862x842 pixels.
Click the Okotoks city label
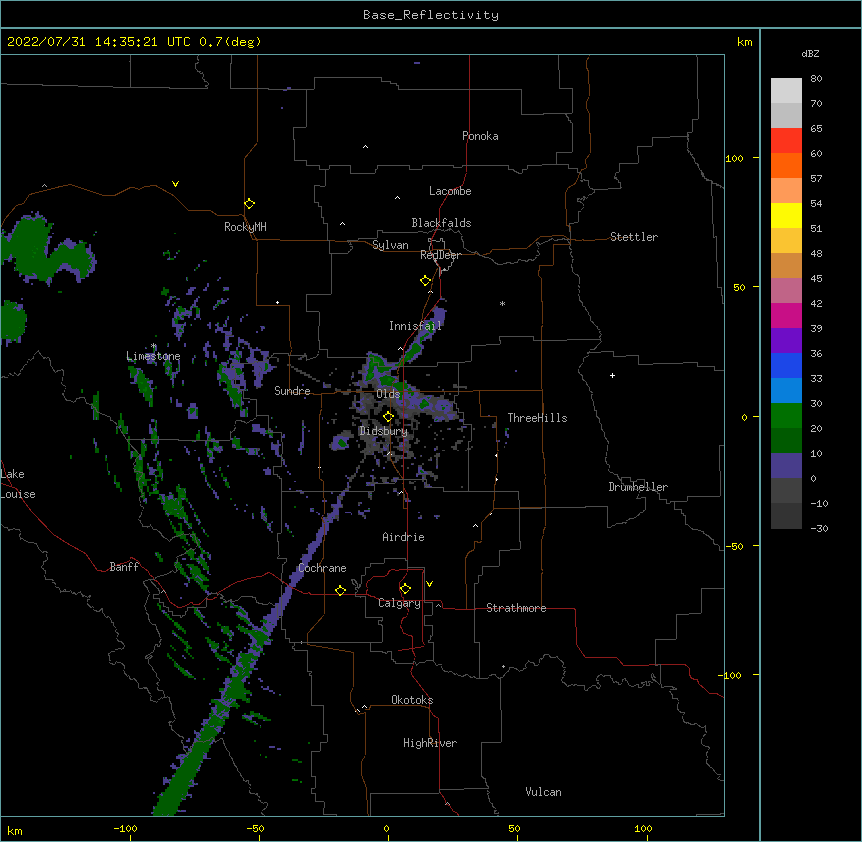point(412,700)
